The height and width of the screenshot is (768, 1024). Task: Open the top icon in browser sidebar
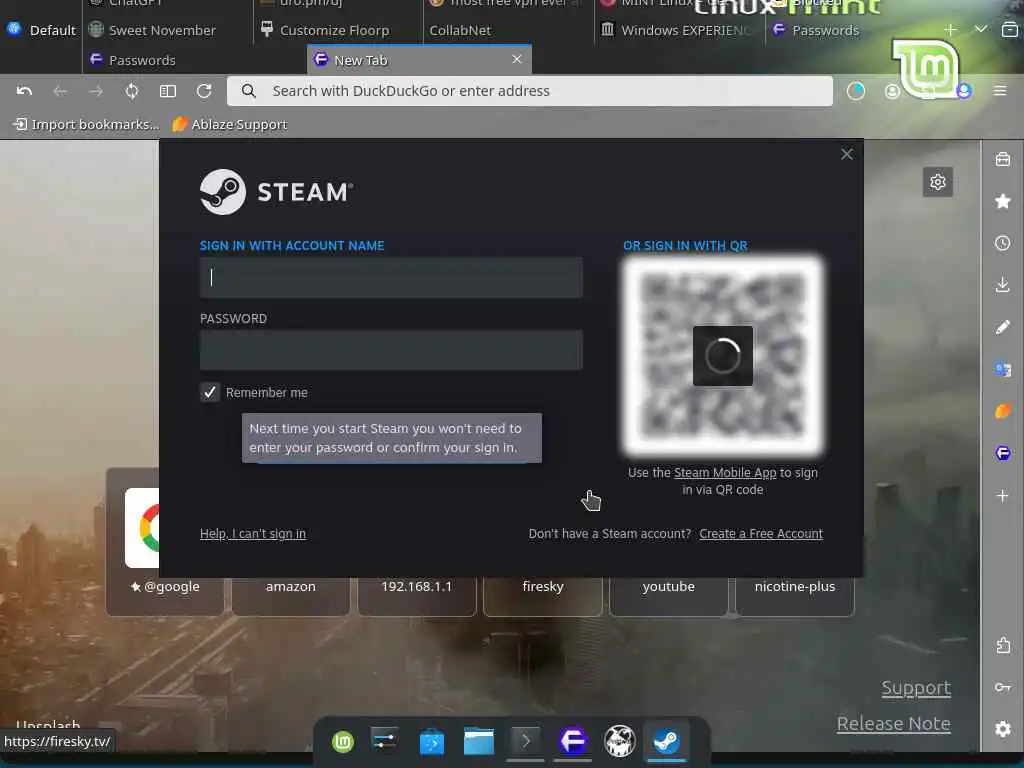1002,159
